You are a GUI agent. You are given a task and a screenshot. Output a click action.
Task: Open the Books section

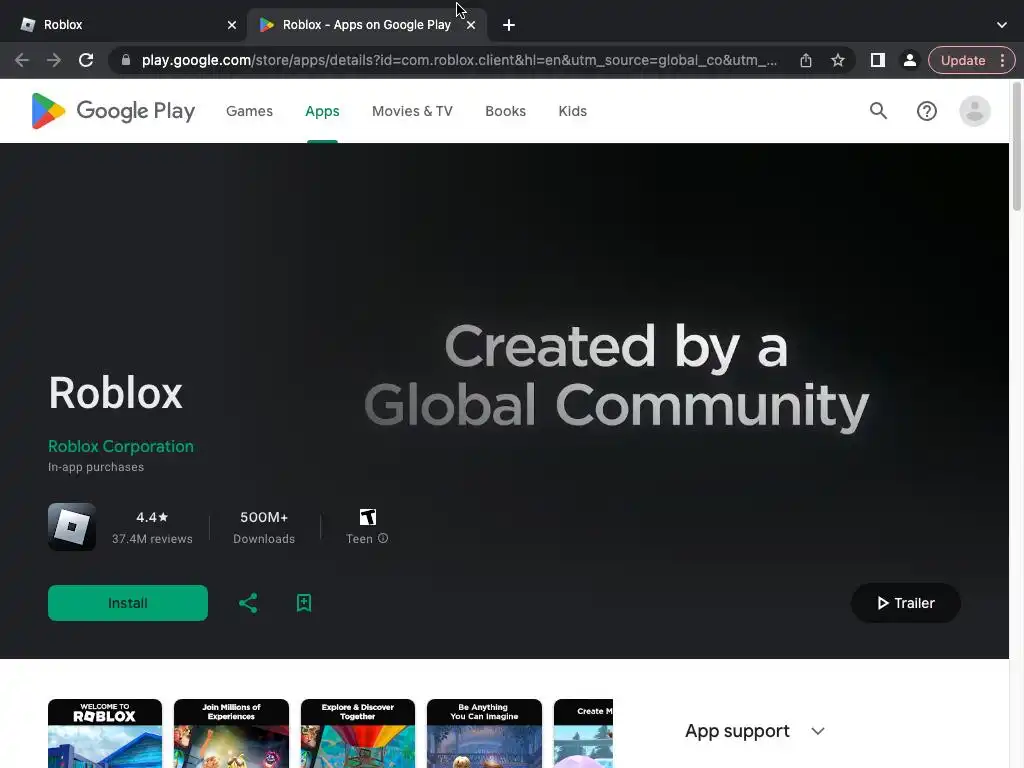505,111
